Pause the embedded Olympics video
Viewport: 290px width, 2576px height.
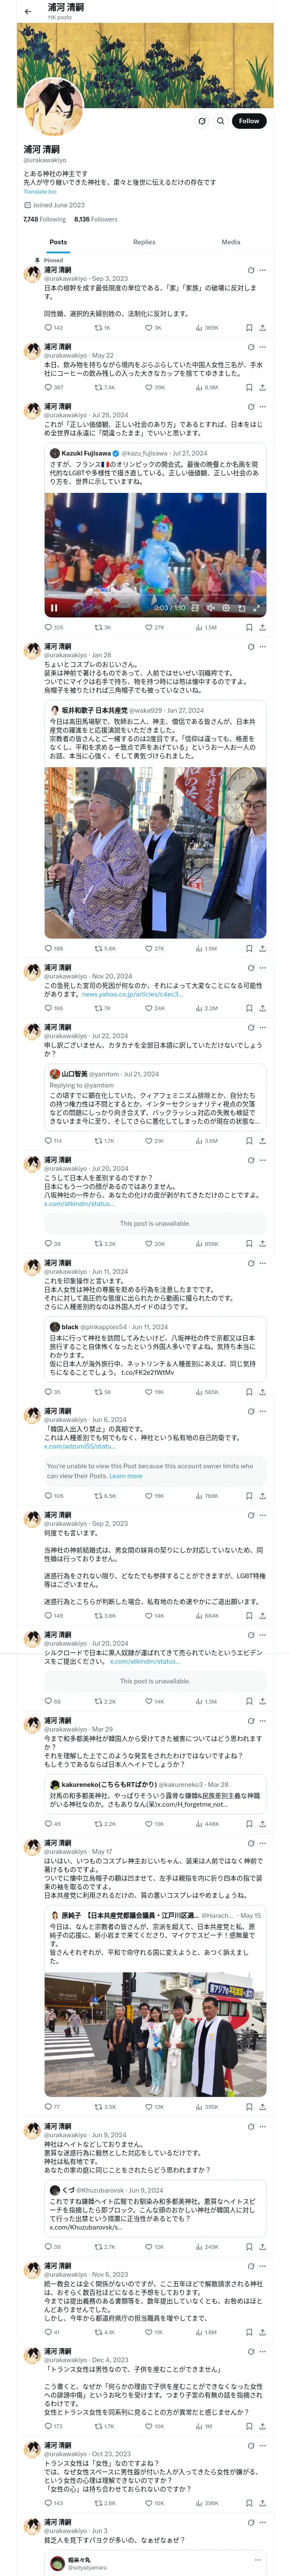54,607
